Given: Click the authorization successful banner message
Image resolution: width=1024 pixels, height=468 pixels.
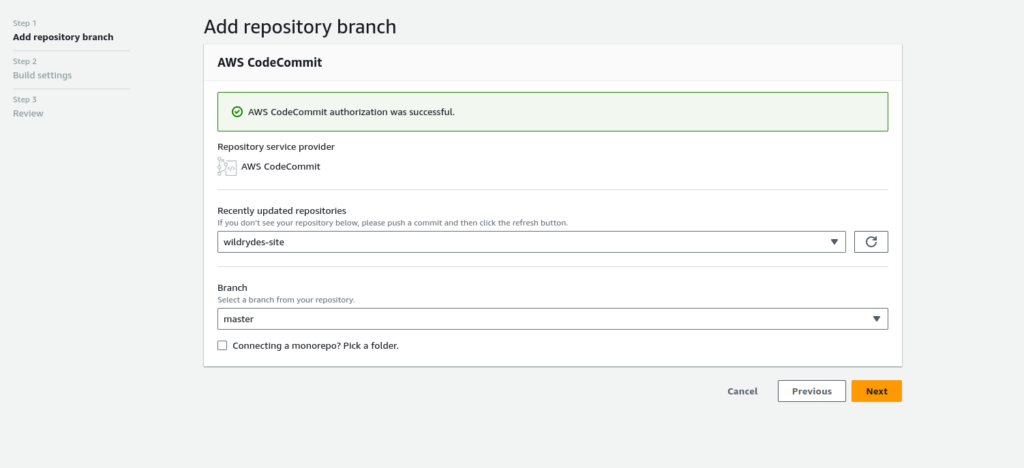Looking at the screenshot, I should pos(351,112).
